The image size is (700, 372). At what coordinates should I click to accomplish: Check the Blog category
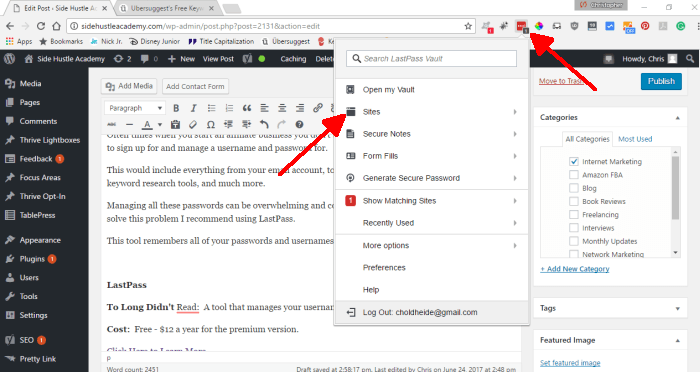coord(574,188)
